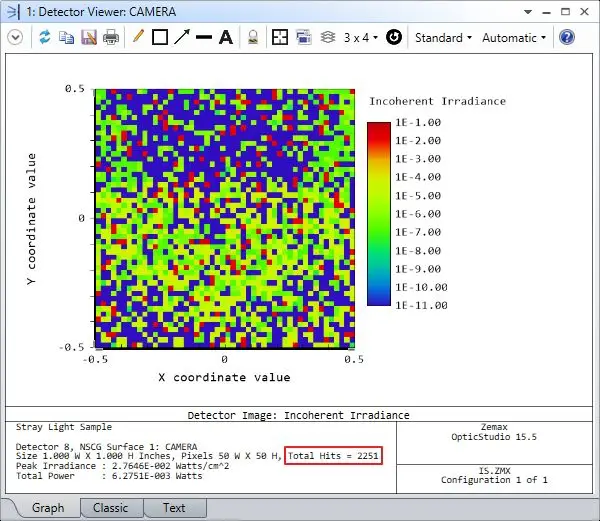
Task: Click the Copy window icon
Action: [x=66, y=37]
